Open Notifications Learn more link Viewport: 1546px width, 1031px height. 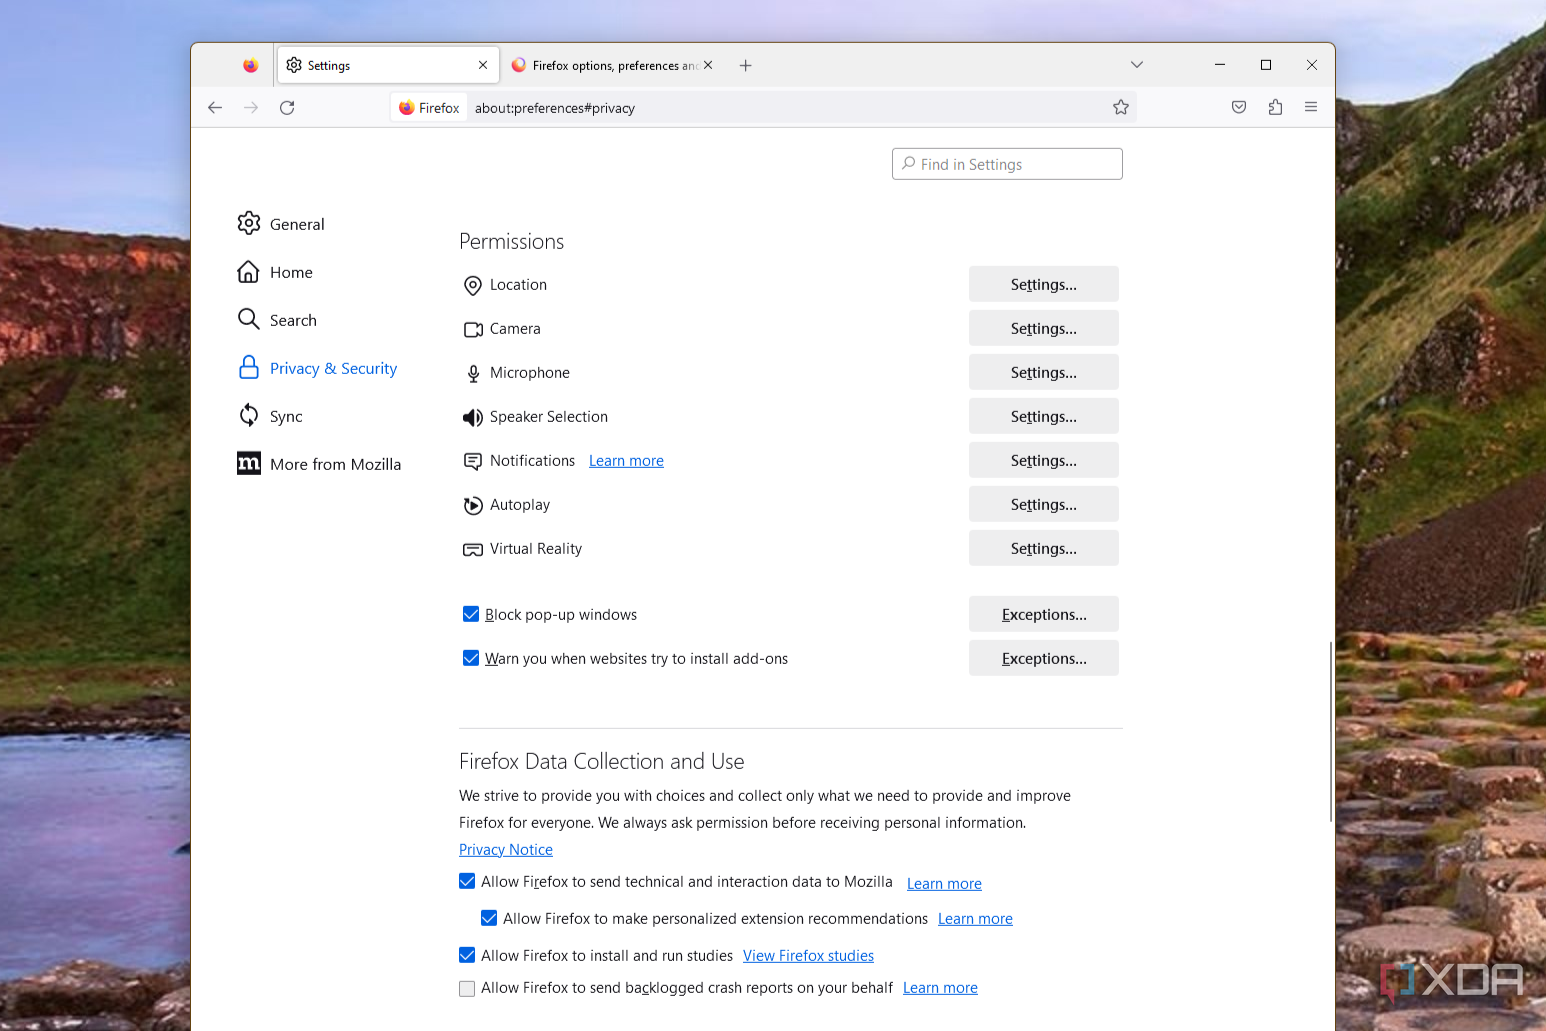tap(626, 461)
